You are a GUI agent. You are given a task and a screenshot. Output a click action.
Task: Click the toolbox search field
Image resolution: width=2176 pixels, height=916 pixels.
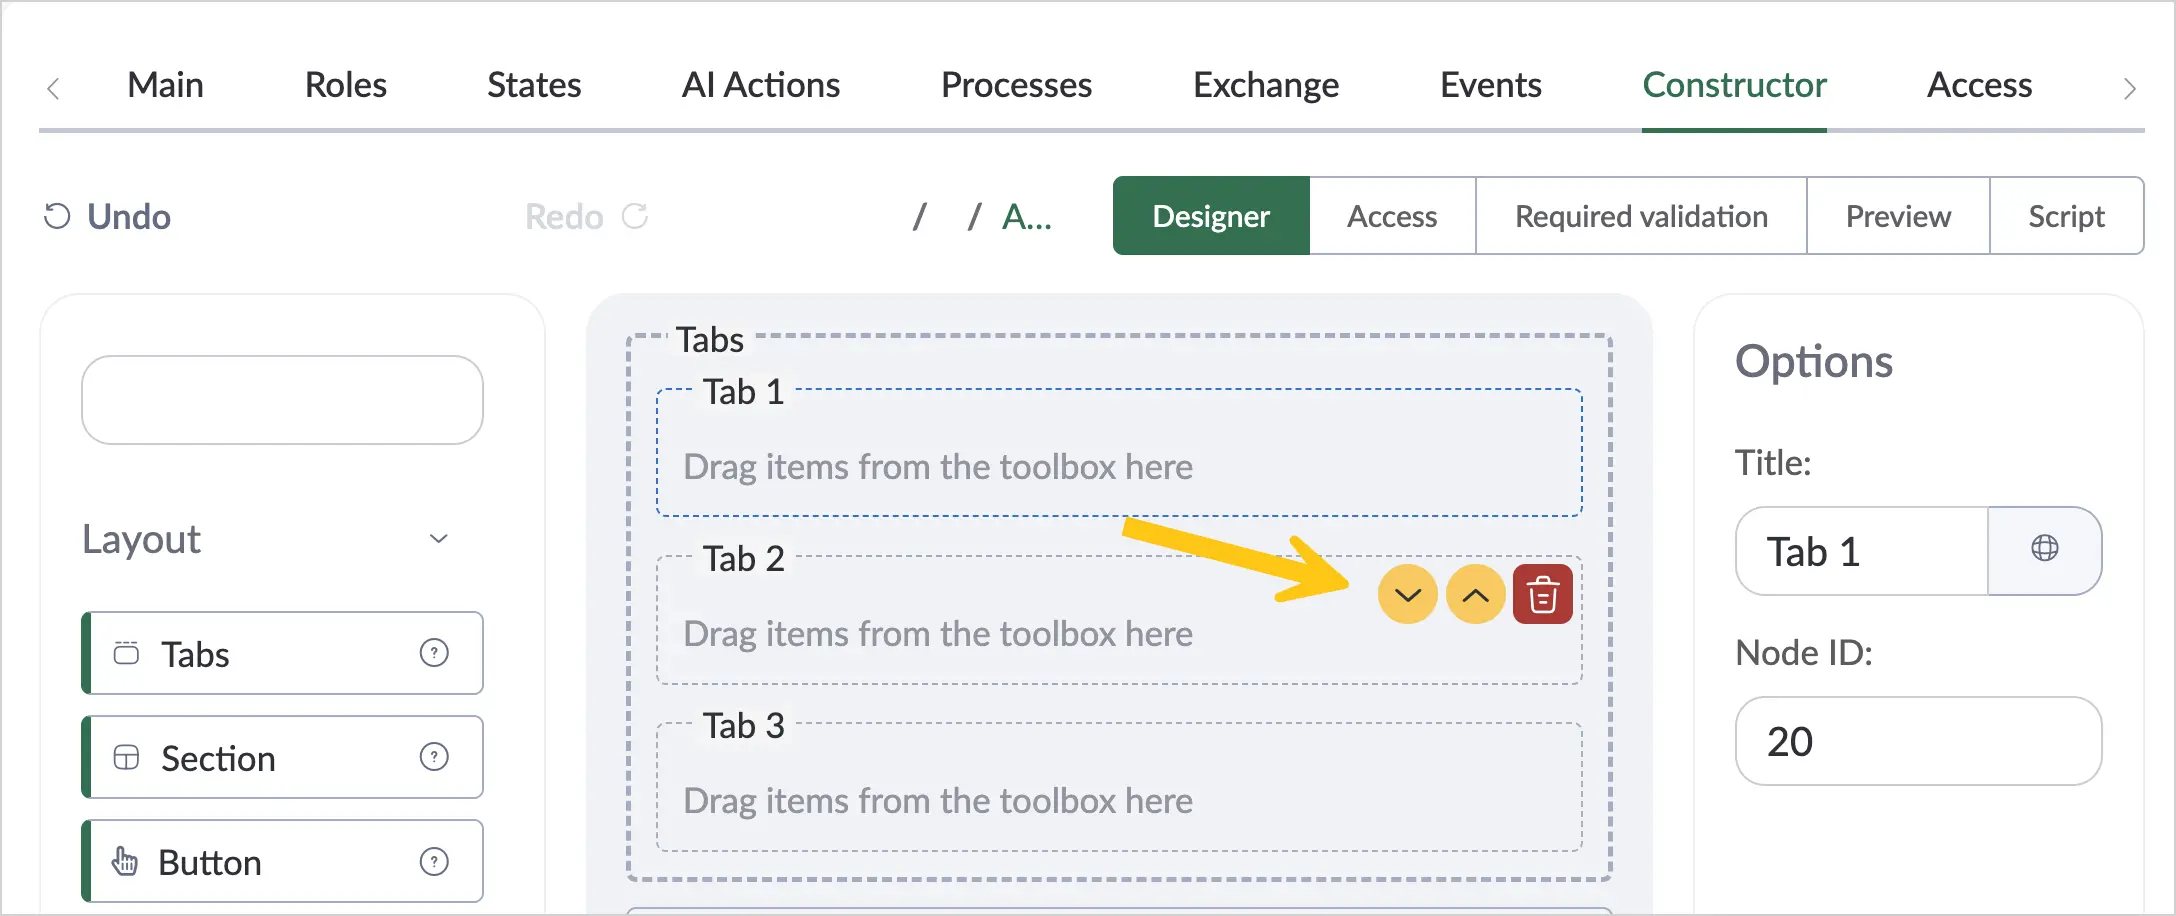click(x=282, y=400)
